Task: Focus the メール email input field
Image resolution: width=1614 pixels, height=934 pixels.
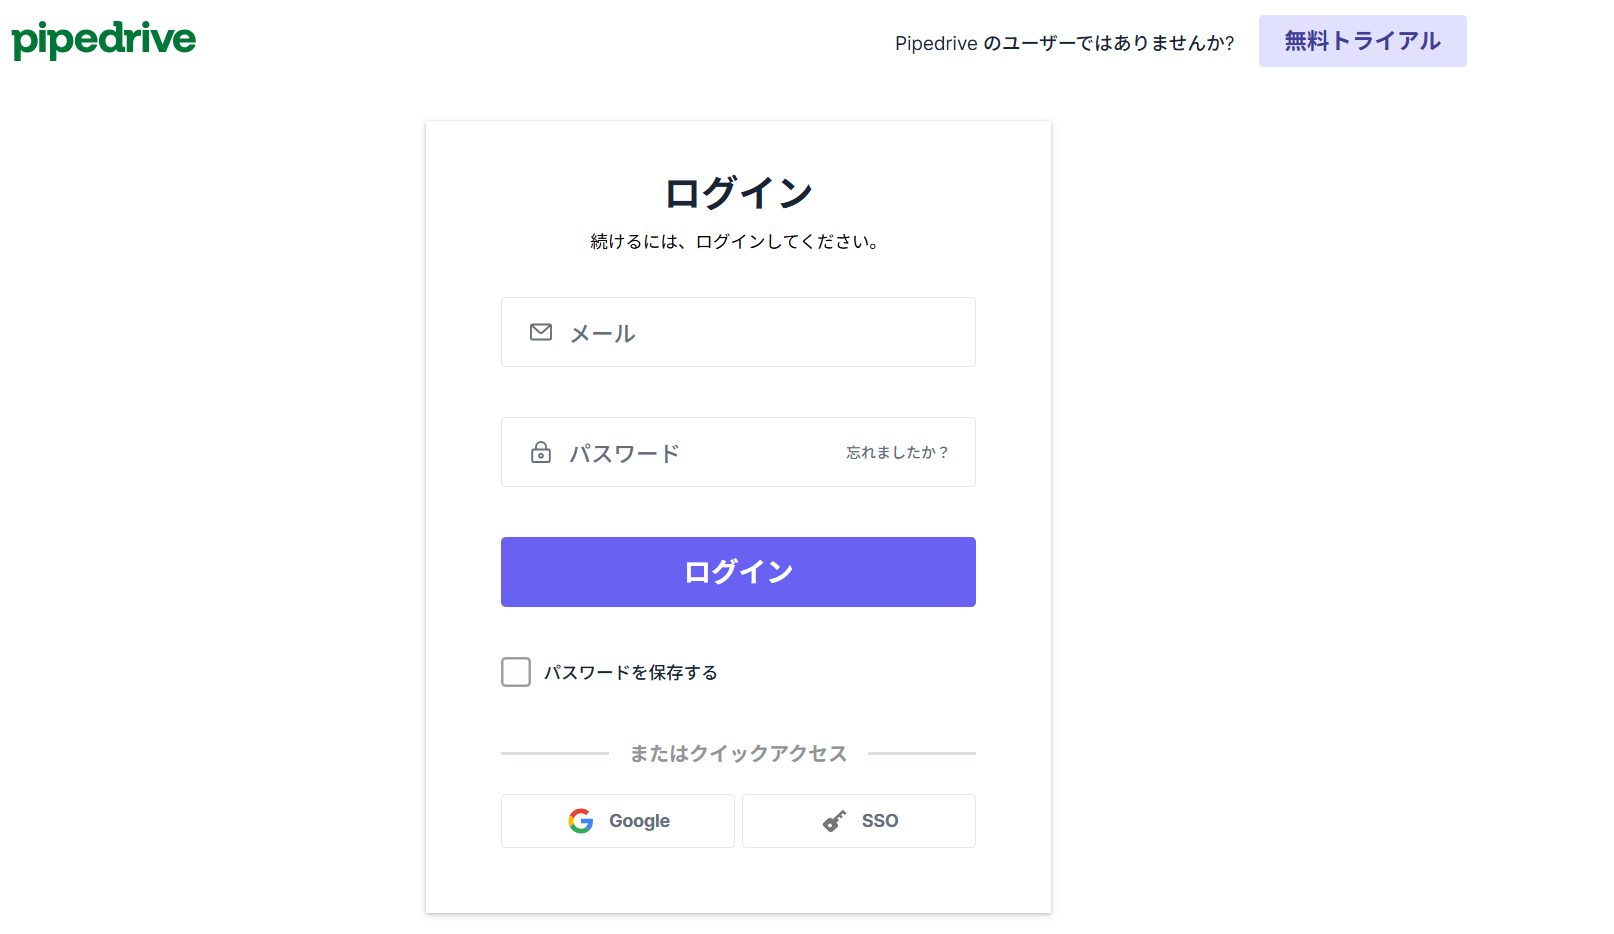Action: pyautogui.click(x=738, y=332)
